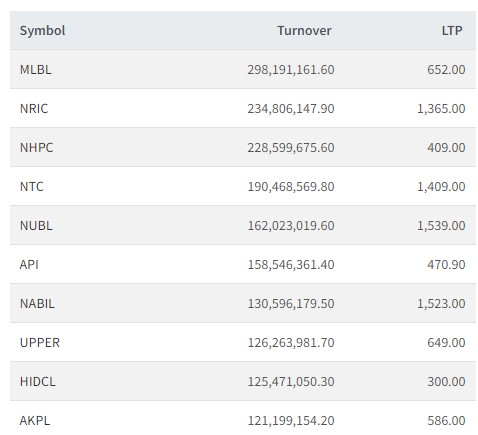Select the MLBL symbol

click(36, 70)
